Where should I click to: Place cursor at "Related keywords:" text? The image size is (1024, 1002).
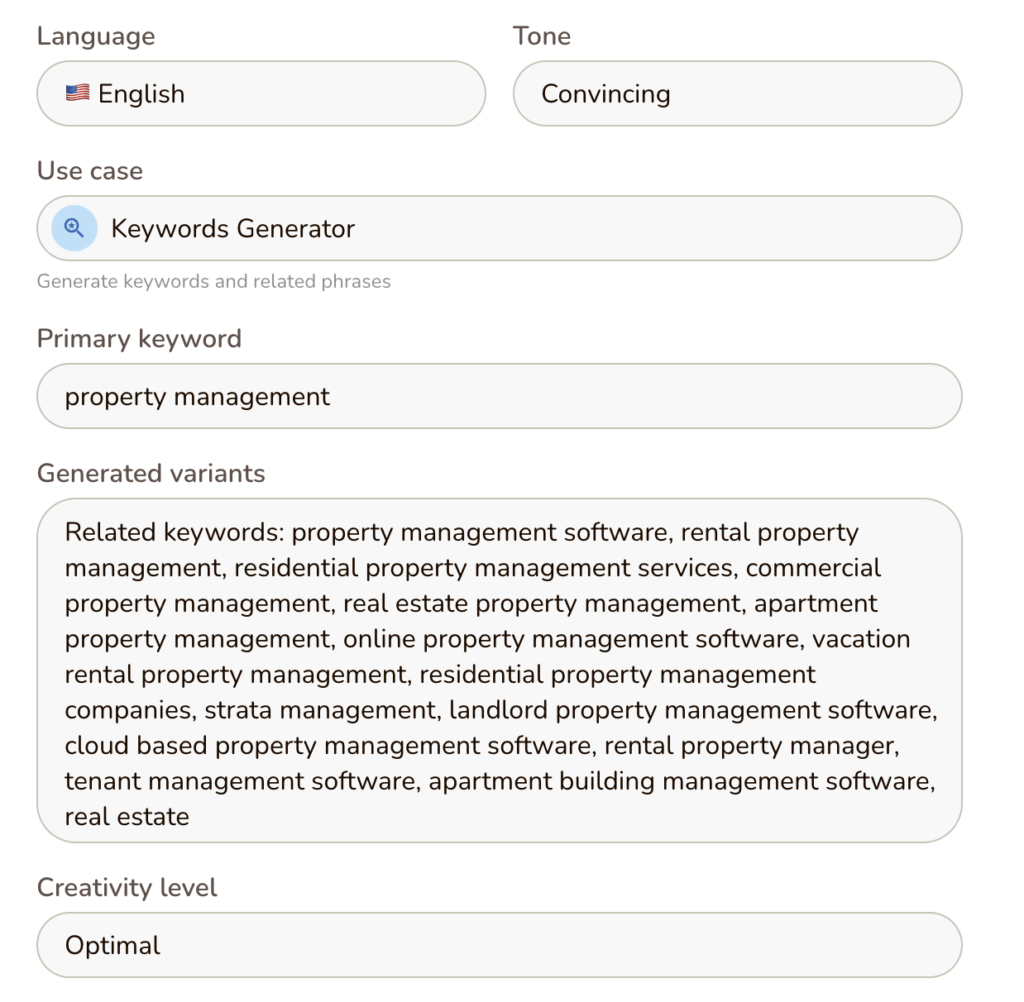click(x=174, y=533)
